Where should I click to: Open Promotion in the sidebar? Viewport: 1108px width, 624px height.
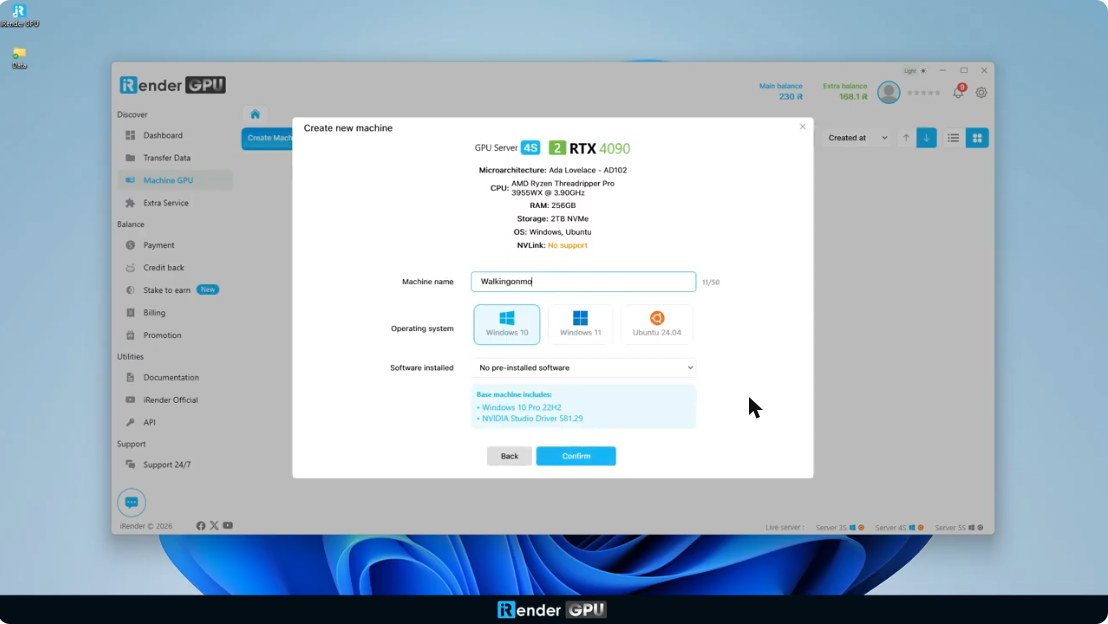[175, 335]
